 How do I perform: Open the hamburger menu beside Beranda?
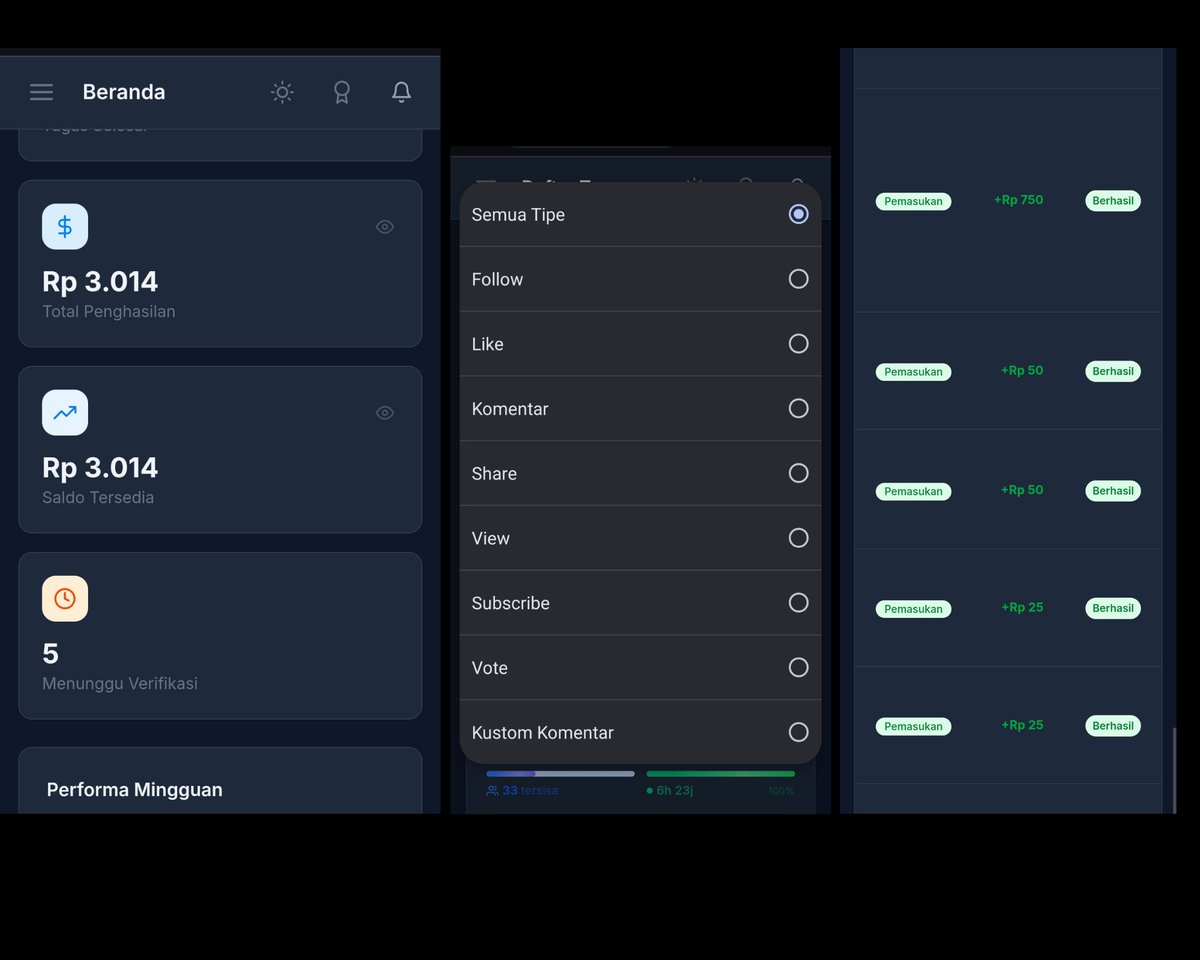[41, 92]
